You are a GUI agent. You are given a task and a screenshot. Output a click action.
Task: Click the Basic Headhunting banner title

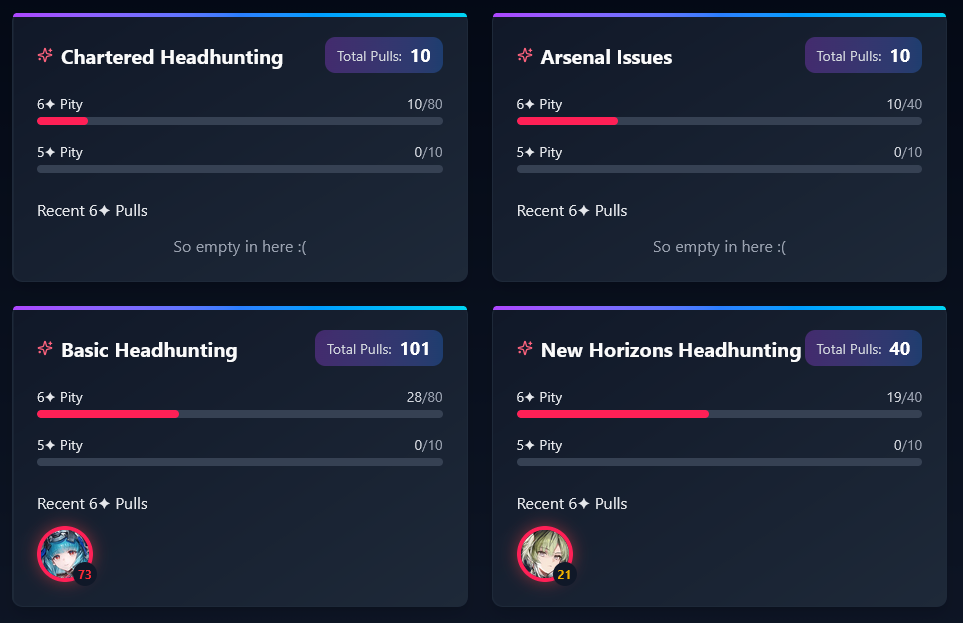click(149, 350)
